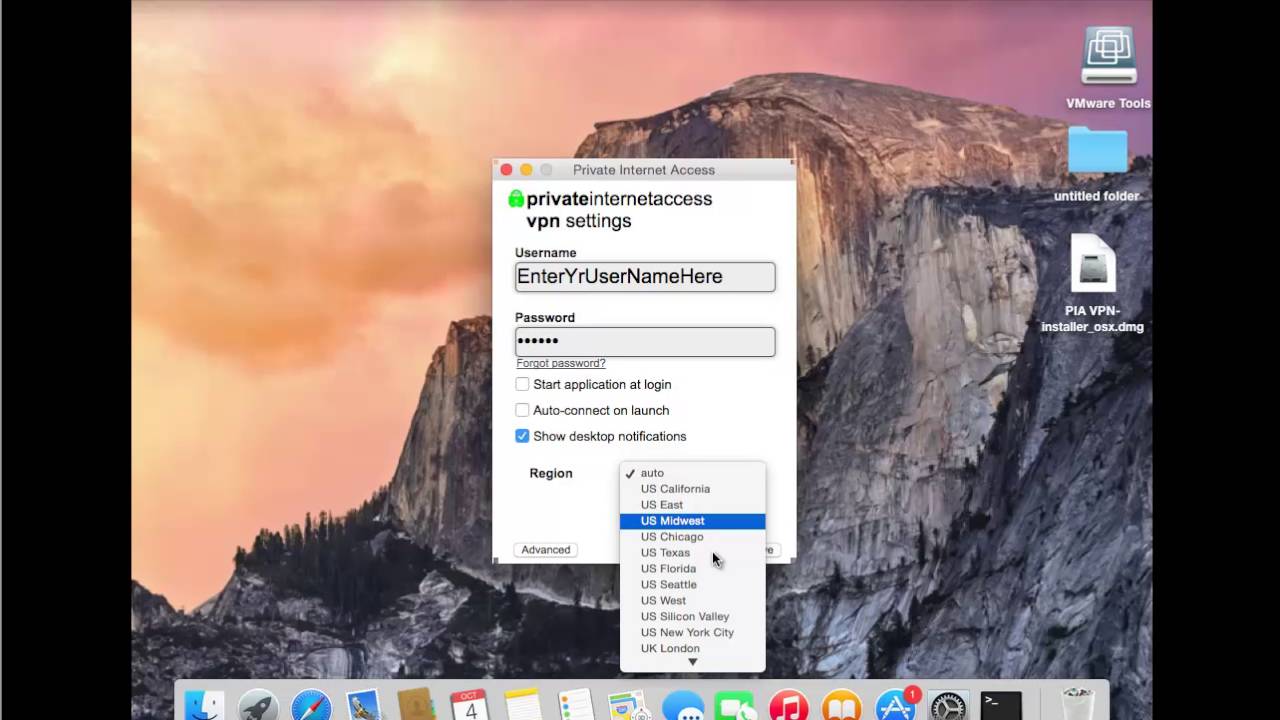Enable Start application at login

[x=522, y=384]
